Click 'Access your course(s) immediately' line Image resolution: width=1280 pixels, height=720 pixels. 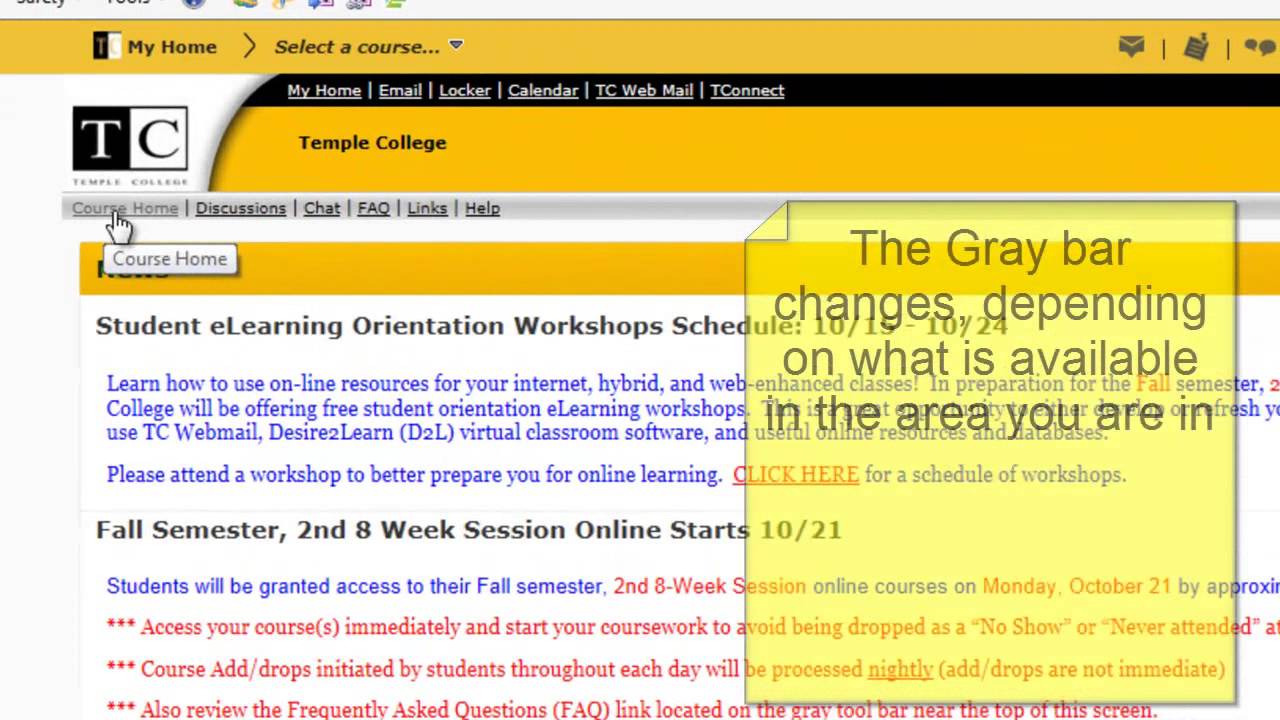pos(693,628)
